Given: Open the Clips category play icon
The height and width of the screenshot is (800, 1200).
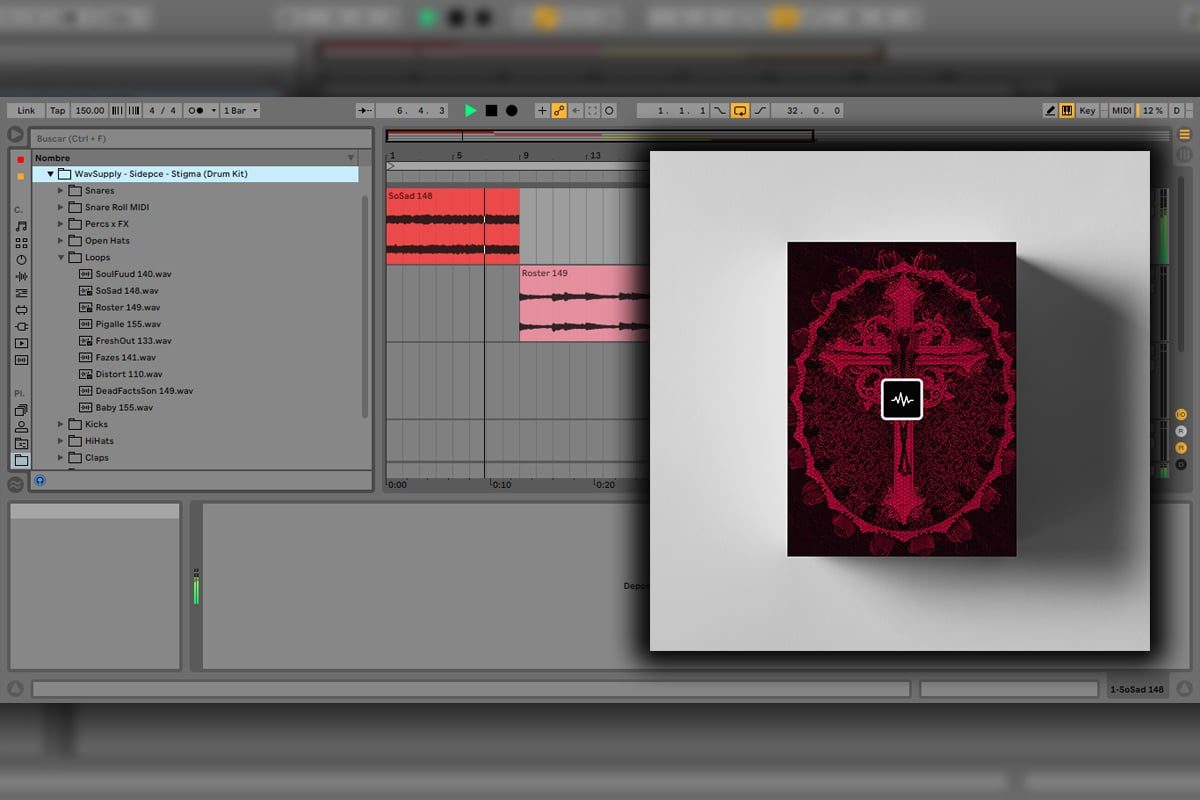Looking at the screenshot, I should [21, 343].
